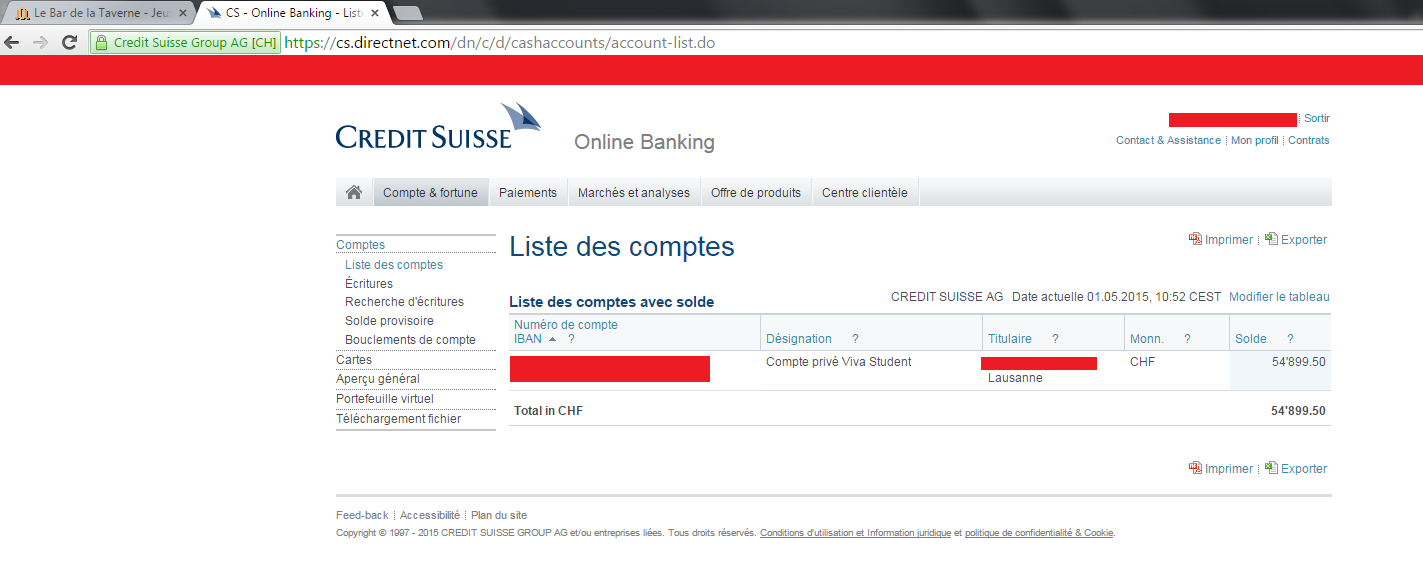Open politique de confidentialité & Cookie link
This screenshot has height=565, width=1423.
[x=1039, y=533]
